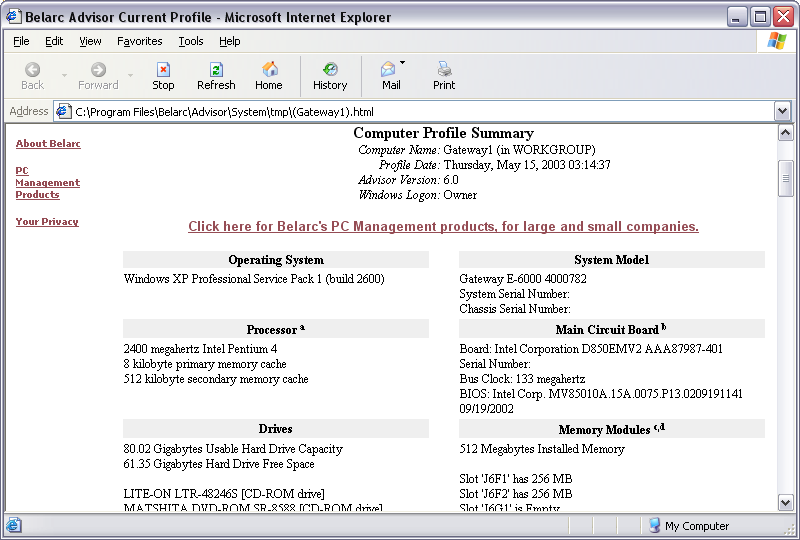Click the status bar page icon

(13, 525)
